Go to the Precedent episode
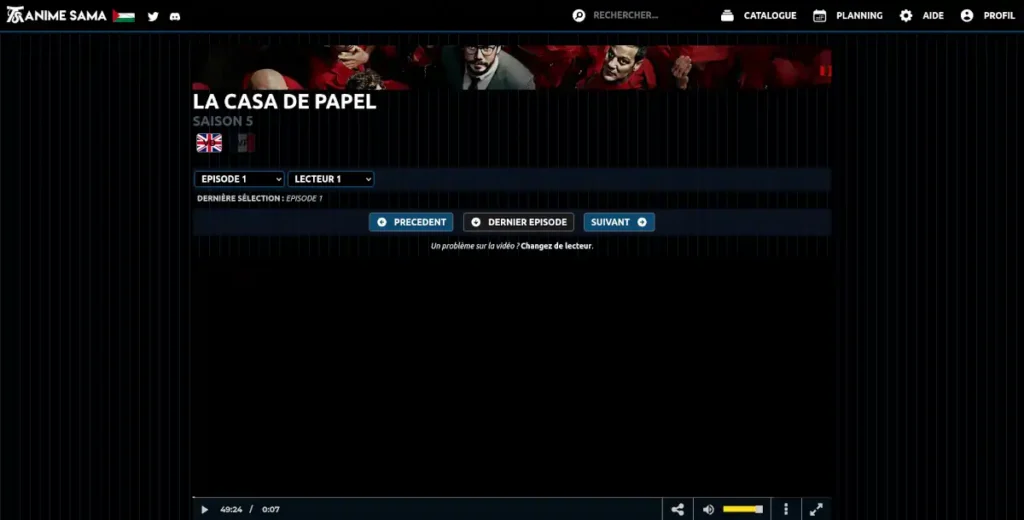Screen dimensions: 1024x520 click(x=411, y=222)
